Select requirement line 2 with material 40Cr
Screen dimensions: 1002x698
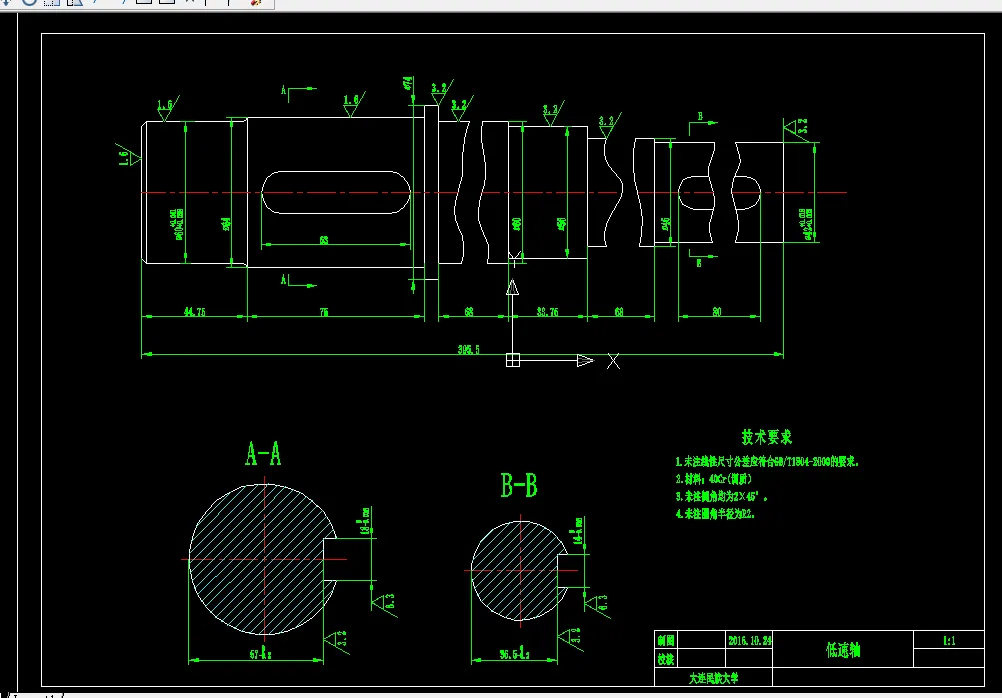(714, 479)
